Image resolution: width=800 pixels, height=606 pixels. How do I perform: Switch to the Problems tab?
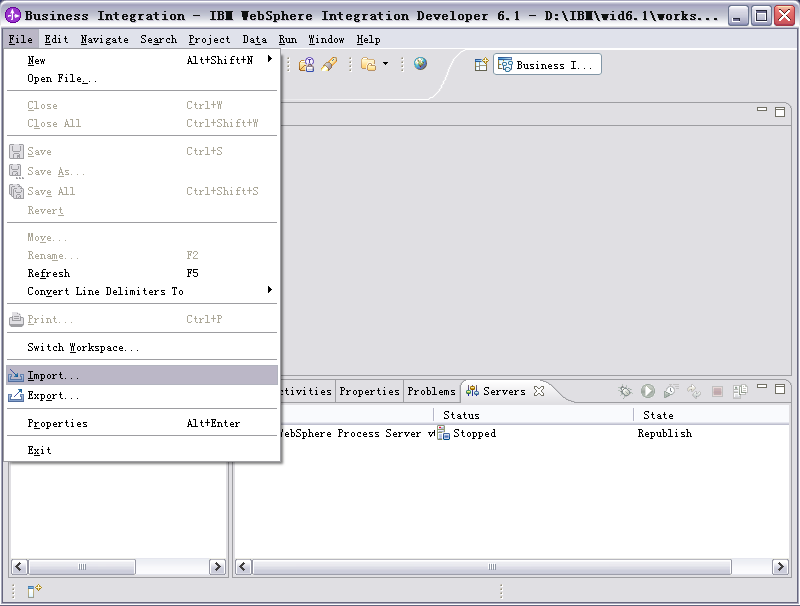(432, 391)
